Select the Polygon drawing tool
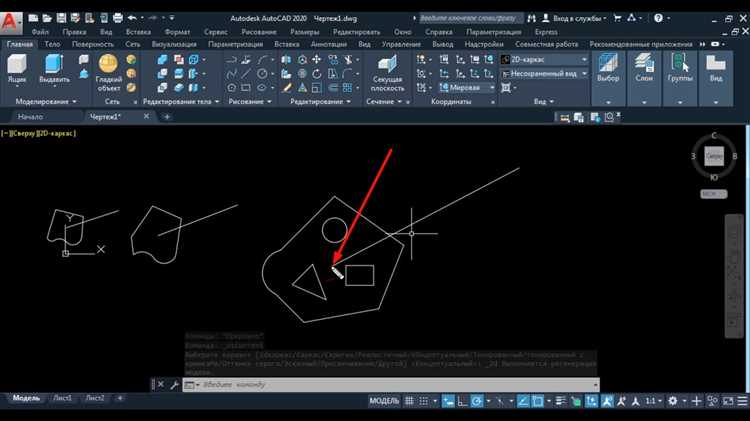 pos(232,88)
